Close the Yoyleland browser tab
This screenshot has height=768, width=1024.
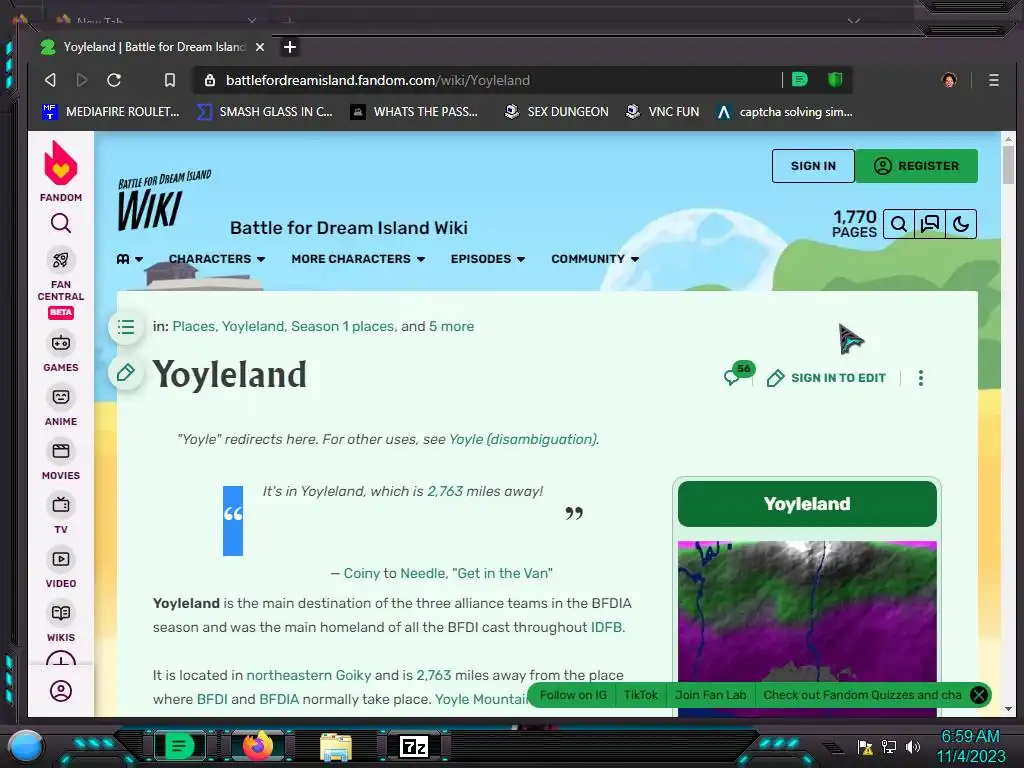pyautogui.click(x=260, y=47)
